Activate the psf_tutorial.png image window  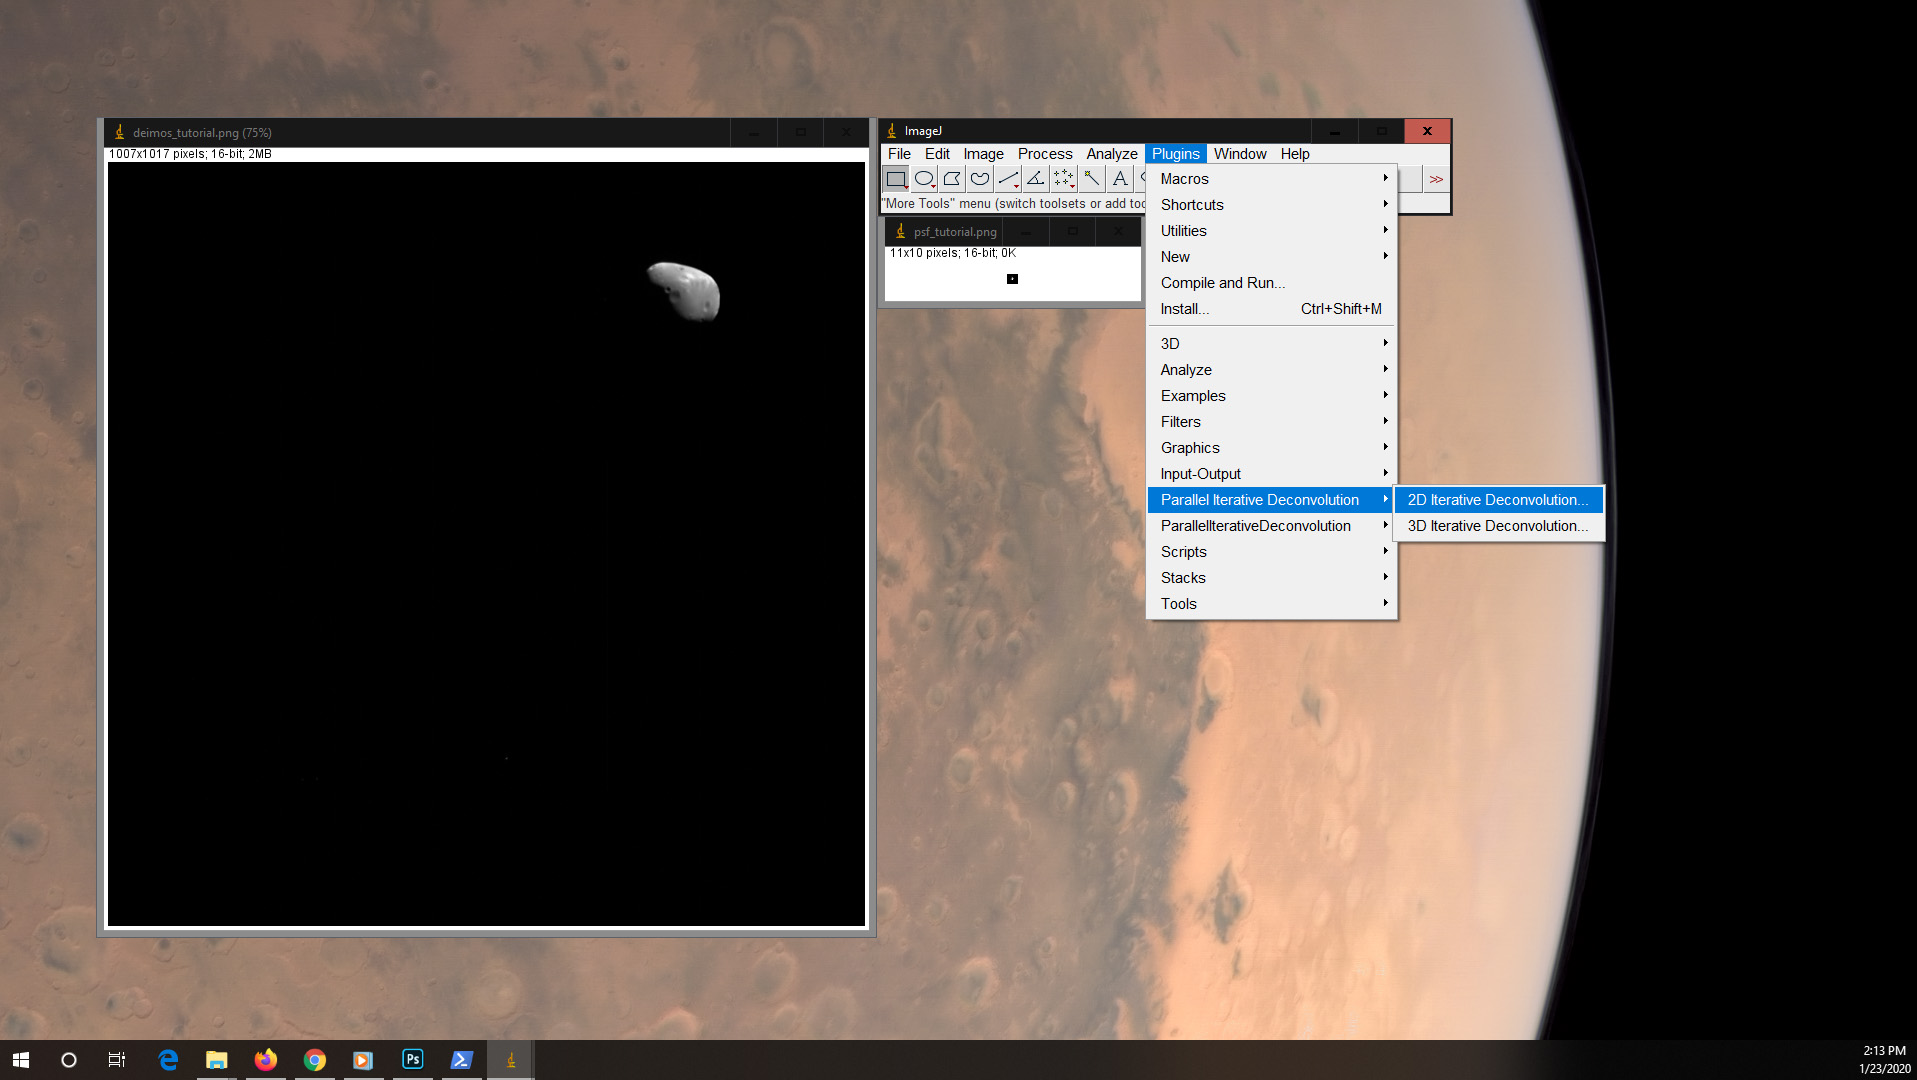pyautogui.click(x=954, y=232)
